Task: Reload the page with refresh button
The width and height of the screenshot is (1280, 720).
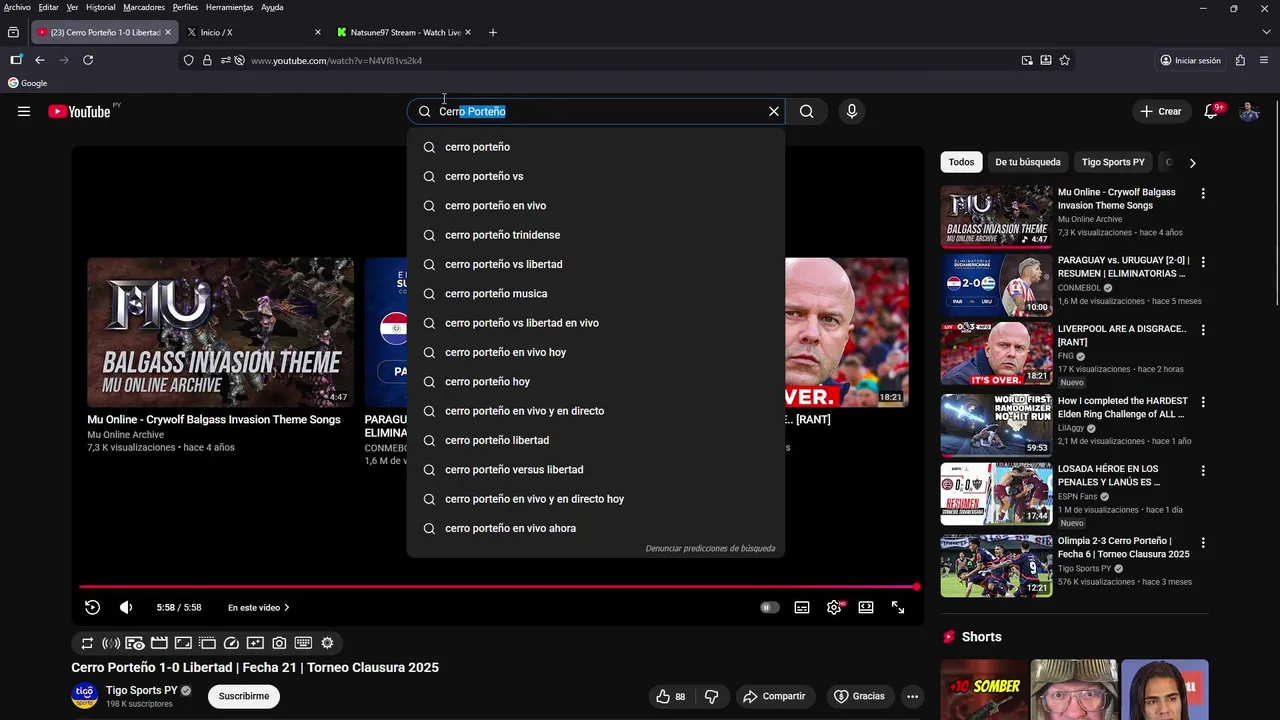Action: coord(88,60)
